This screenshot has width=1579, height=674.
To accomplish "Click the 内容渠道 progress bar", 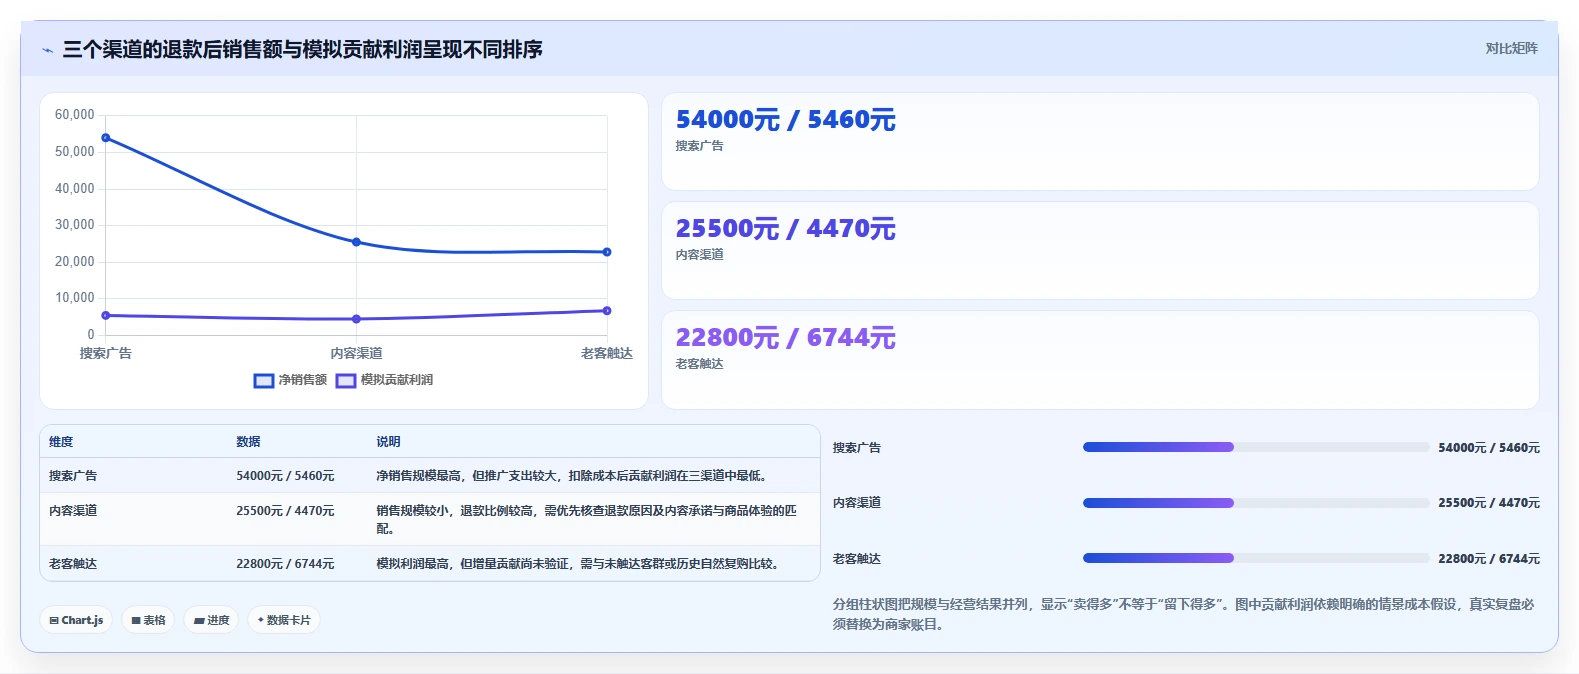I will click(x=1256, y=503).
